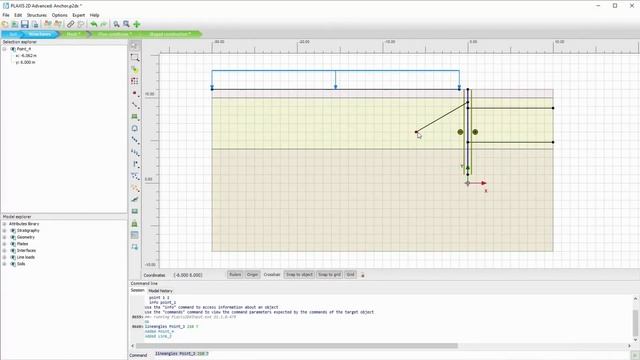
Task: Click the Undo green arrow
Action: 94,24
